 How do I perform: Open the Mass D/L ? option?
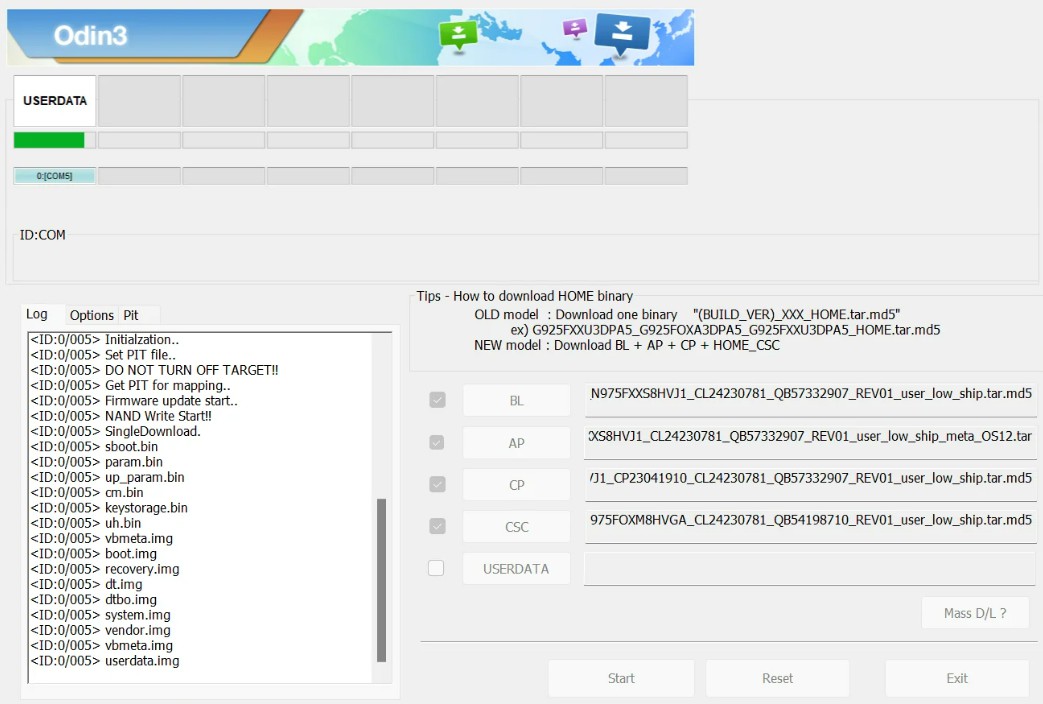tap(974, 613)
